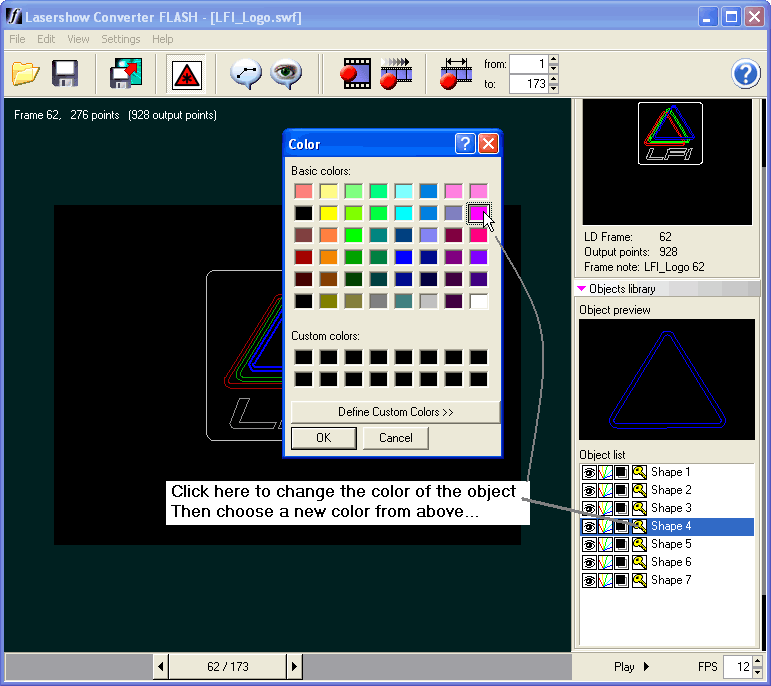
Task: Open the Edit menu
Action: 46,39
